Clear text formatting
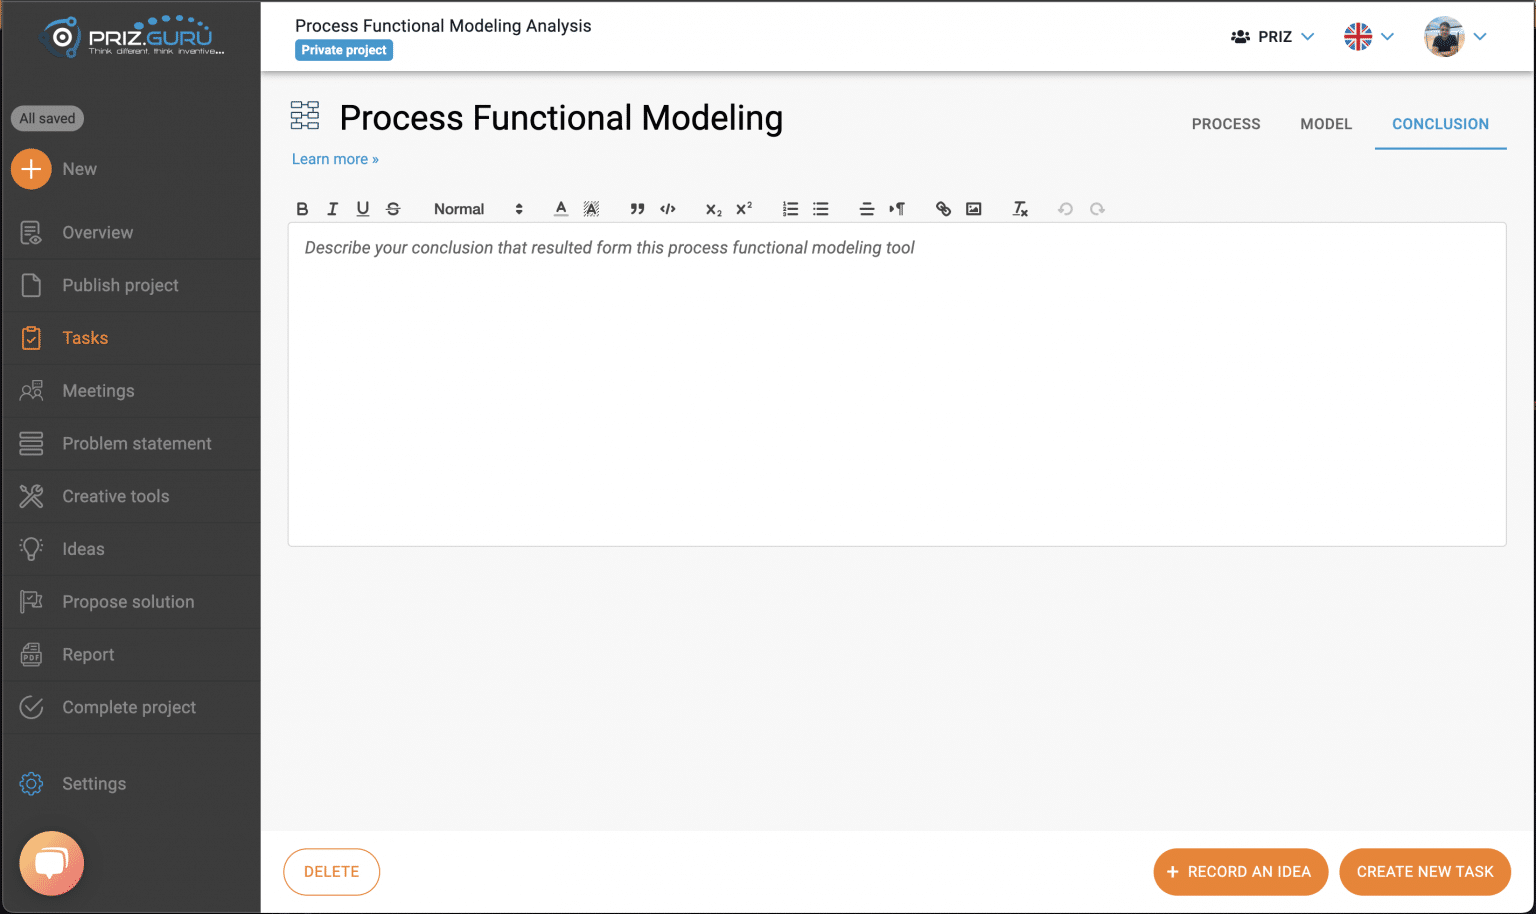Image resolution: width=1536 pixels, height=914 pixels. pos(1020,209)
